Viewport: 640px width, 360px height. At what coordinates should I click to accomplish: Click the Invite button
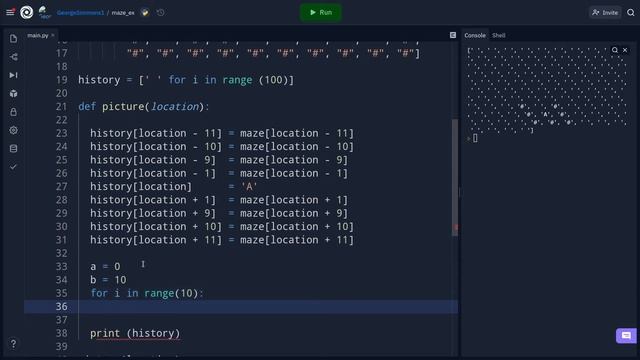click(x=605, y=13)
